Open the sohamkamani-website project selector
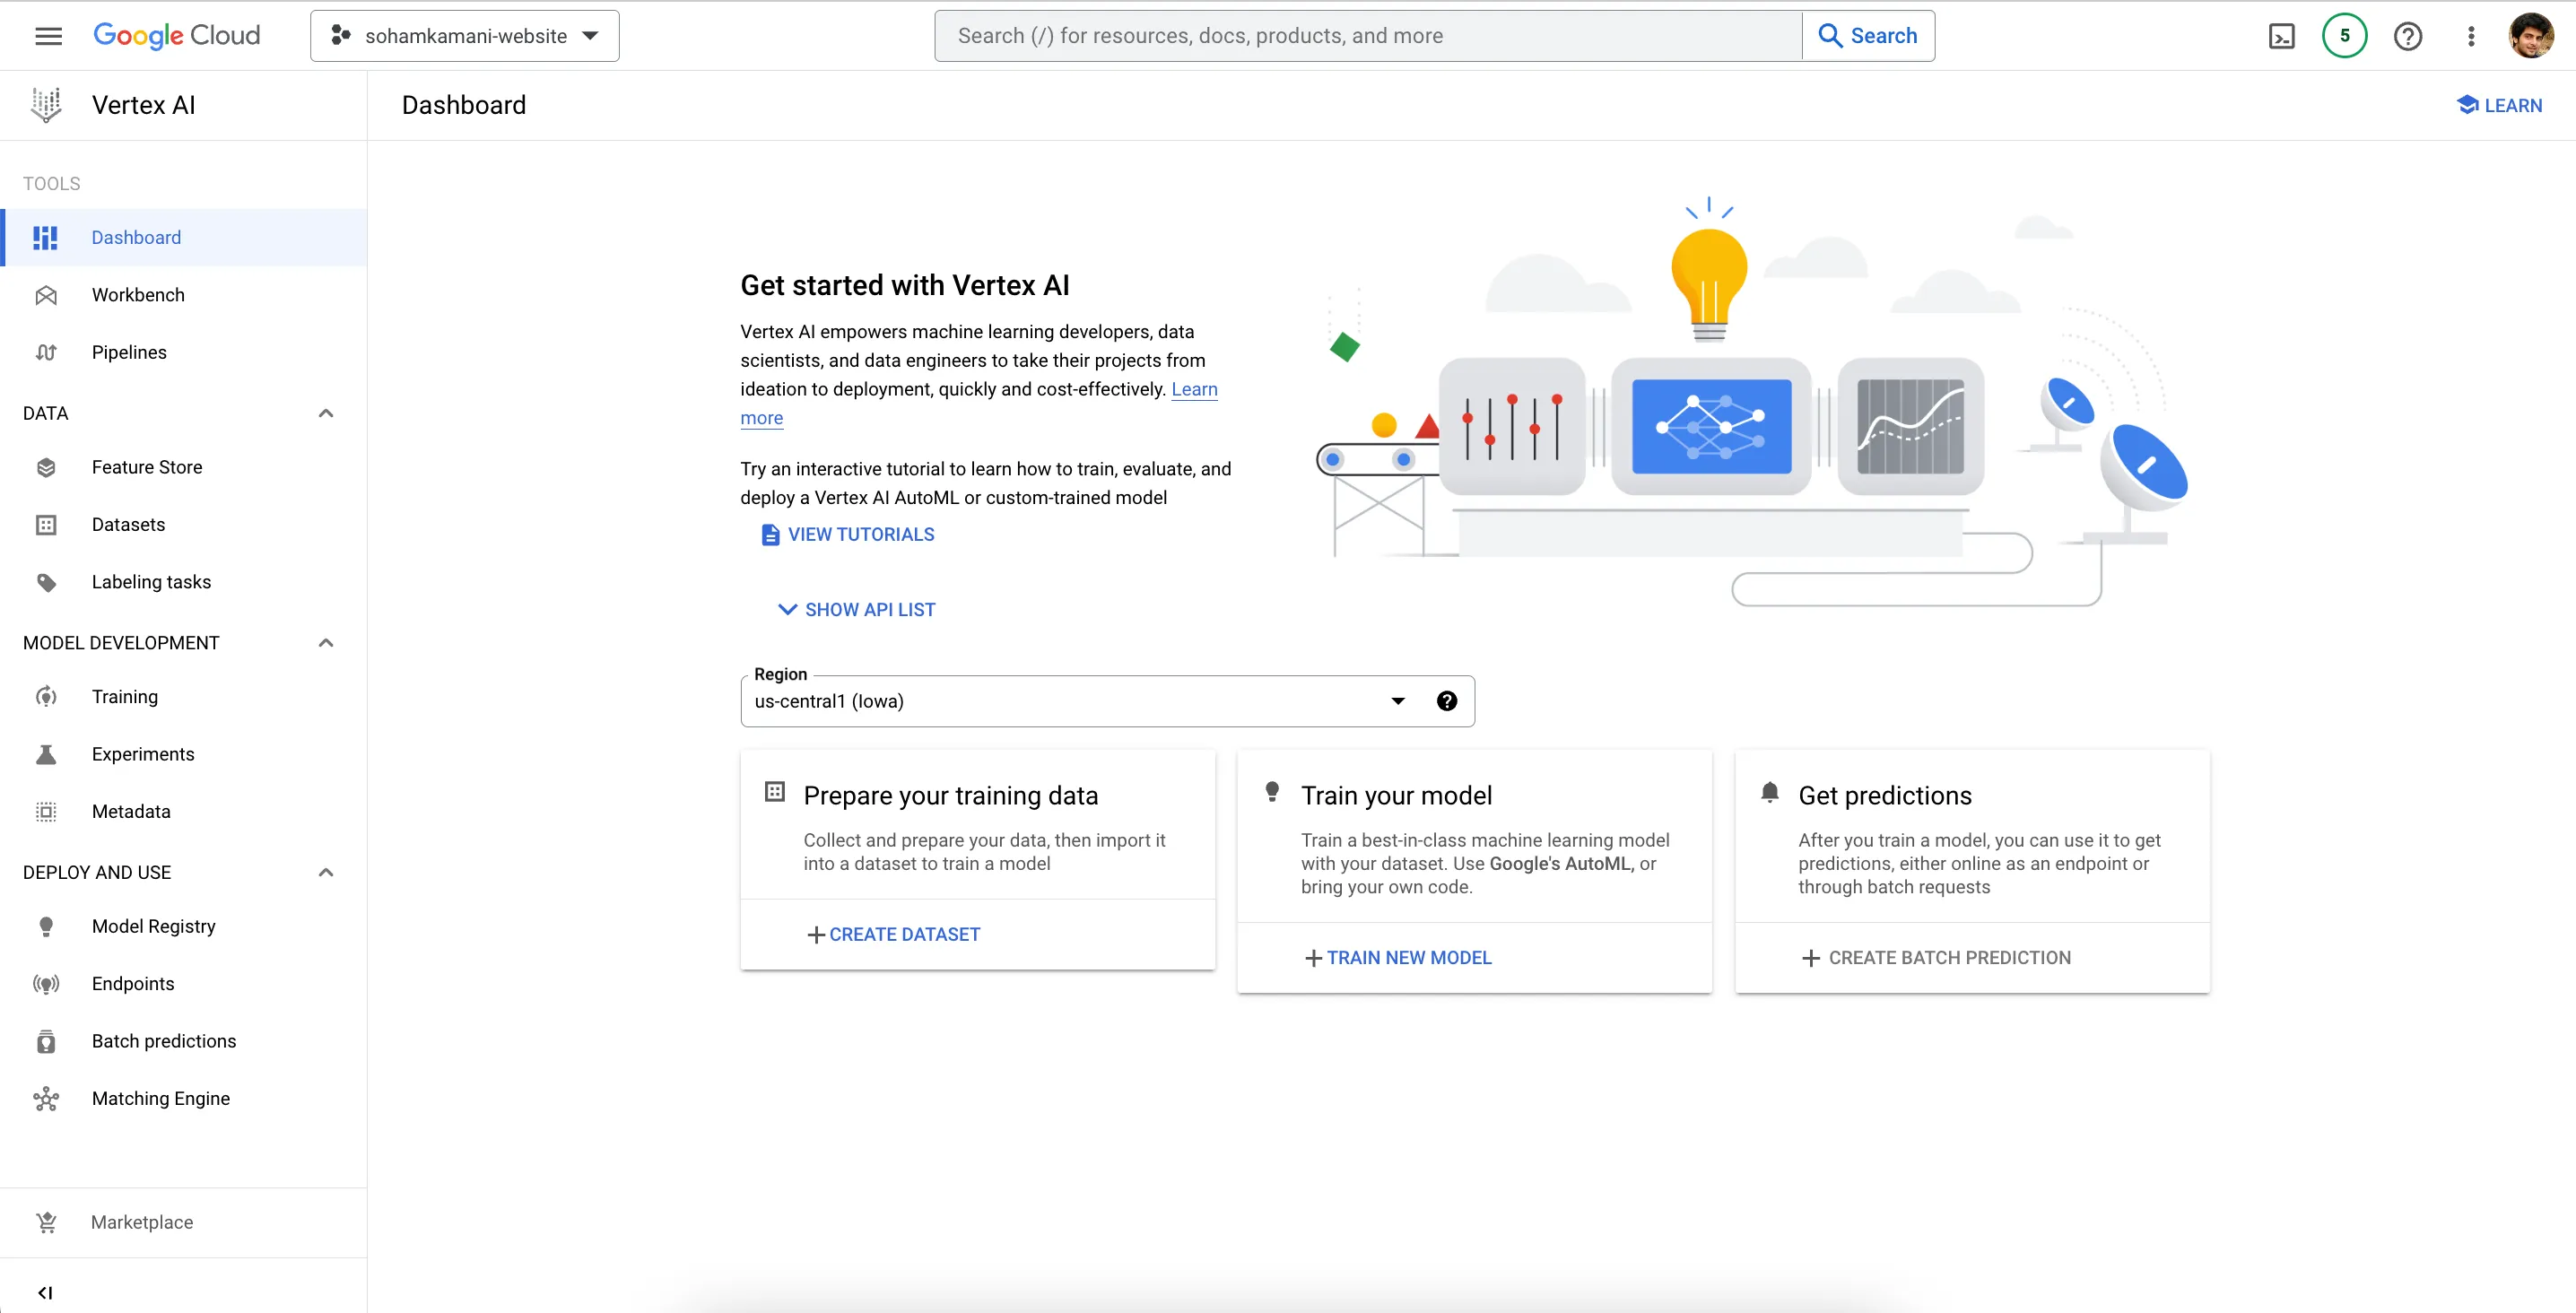Screen dimensions: 2576x1313 pos(465,36)
